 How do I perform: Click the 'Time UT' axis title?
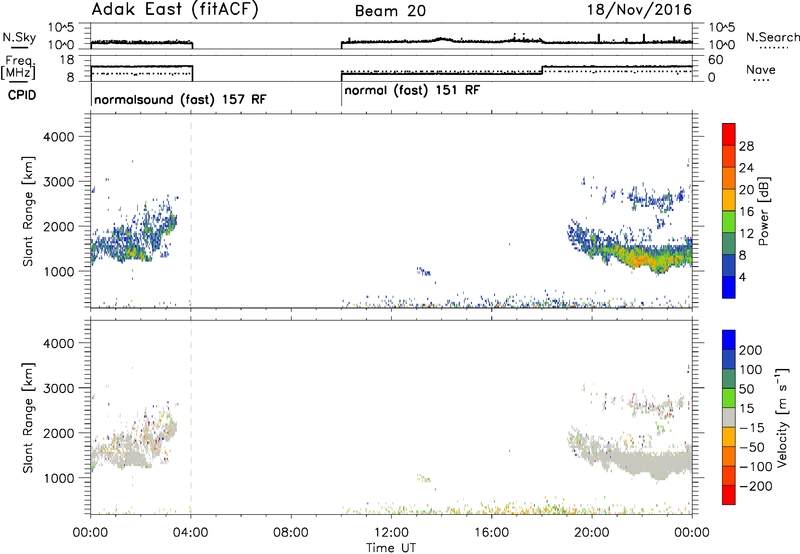click(x=391, y=548)
